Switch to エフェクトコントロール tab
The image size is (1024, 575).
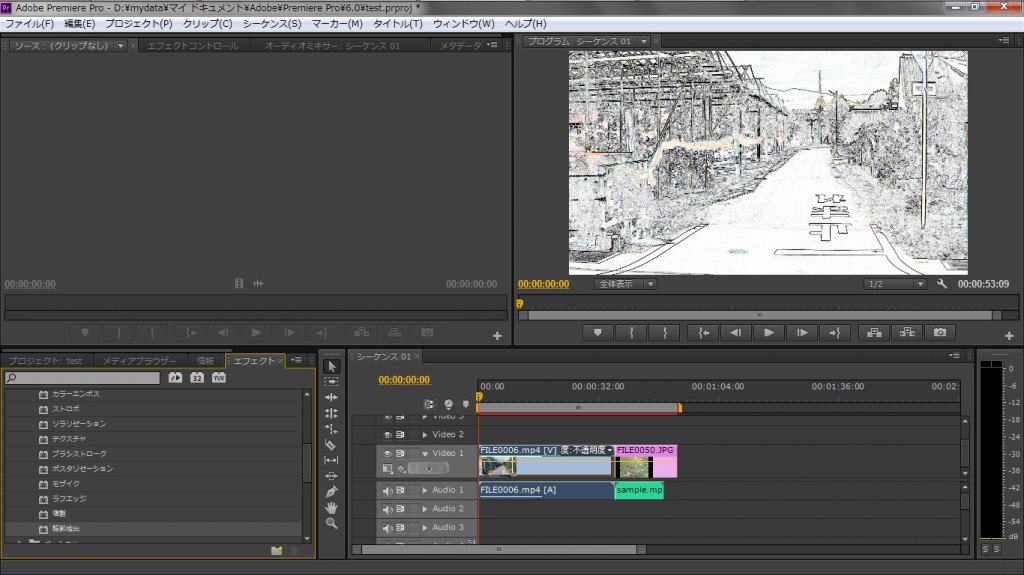(x=193, y=46)
